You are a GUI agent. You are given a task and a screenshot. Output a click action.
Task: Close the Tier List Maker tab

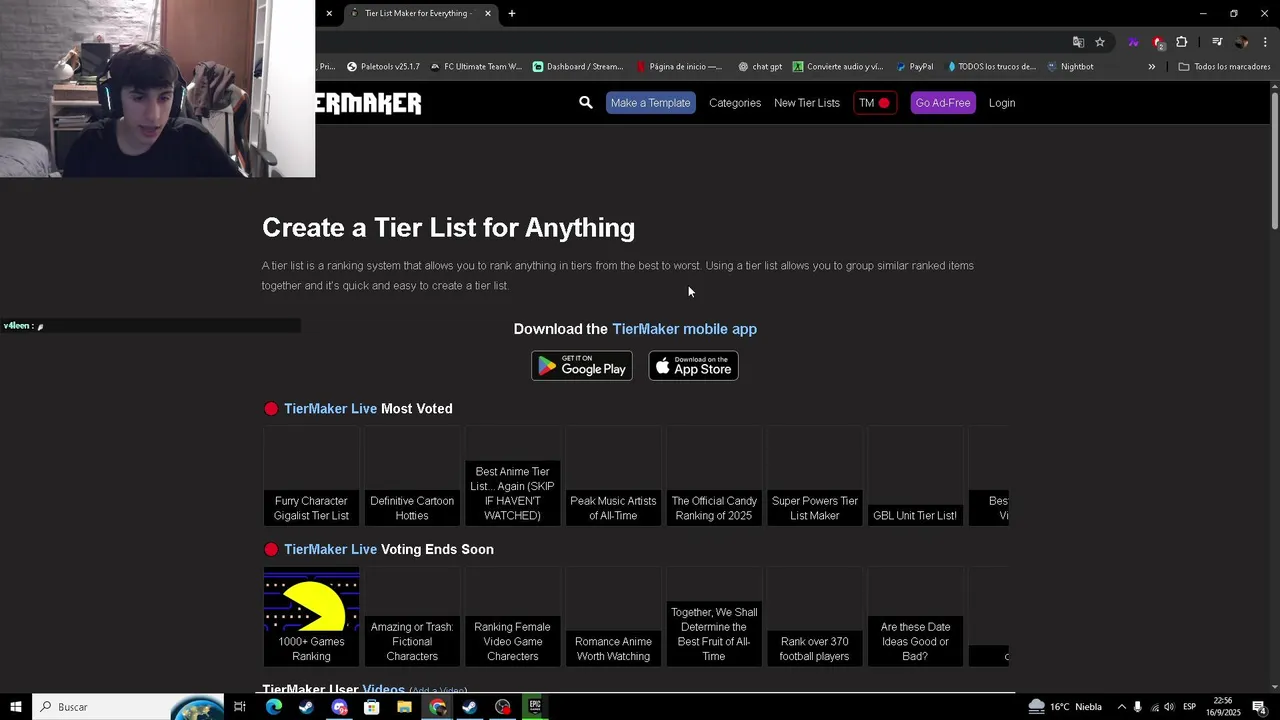pyautogui.click(x=488, y=13)
